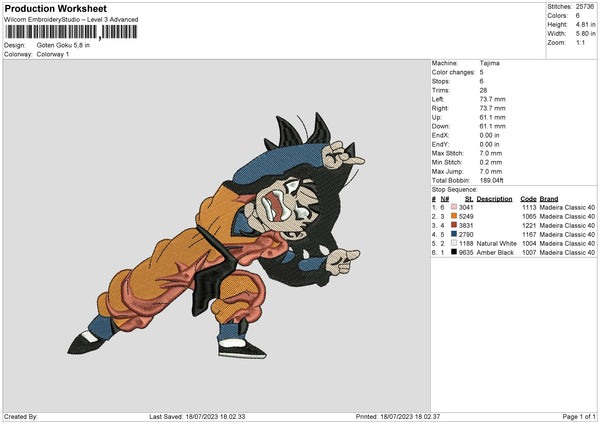Click the St. column header

coord(467,198)
